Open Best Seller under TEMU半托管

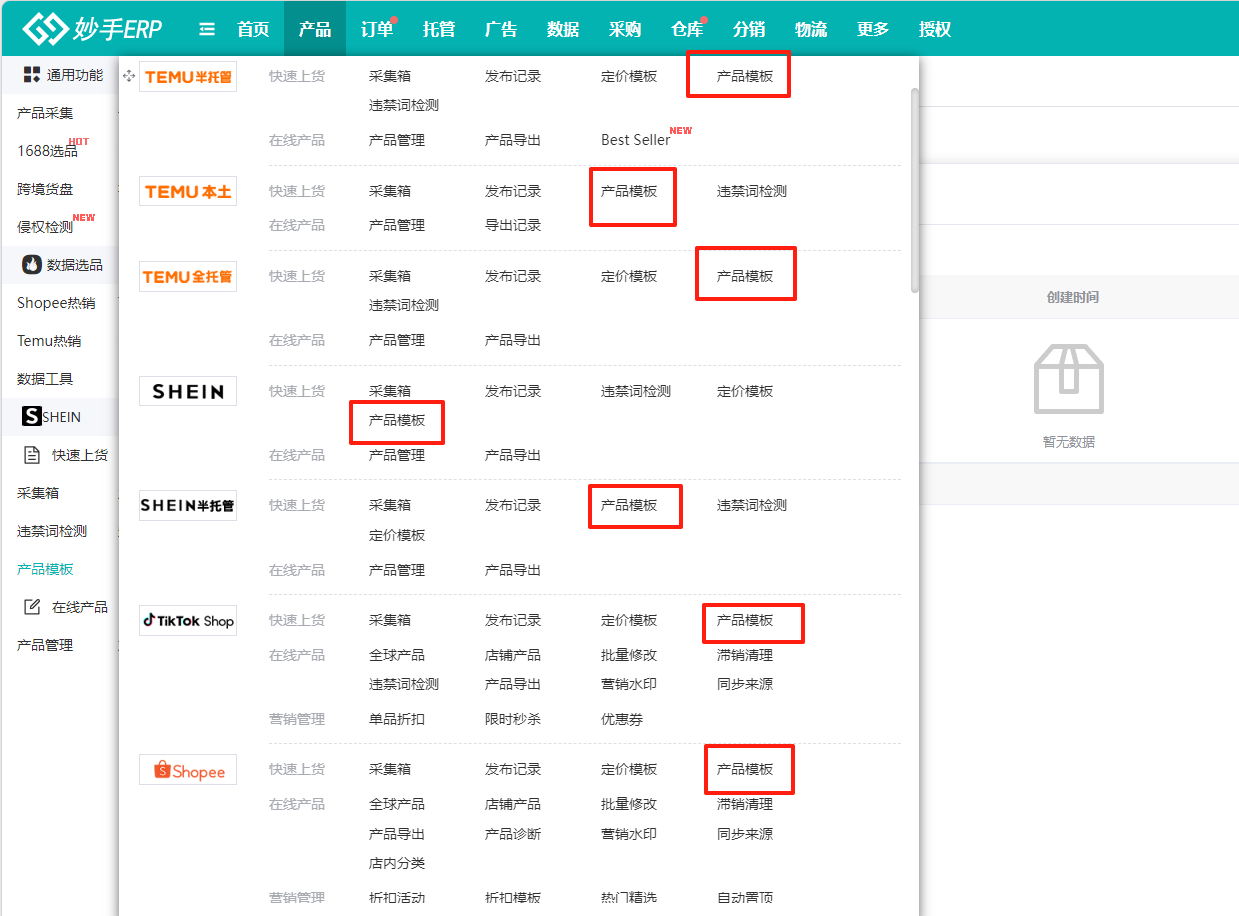pos(635,140)
